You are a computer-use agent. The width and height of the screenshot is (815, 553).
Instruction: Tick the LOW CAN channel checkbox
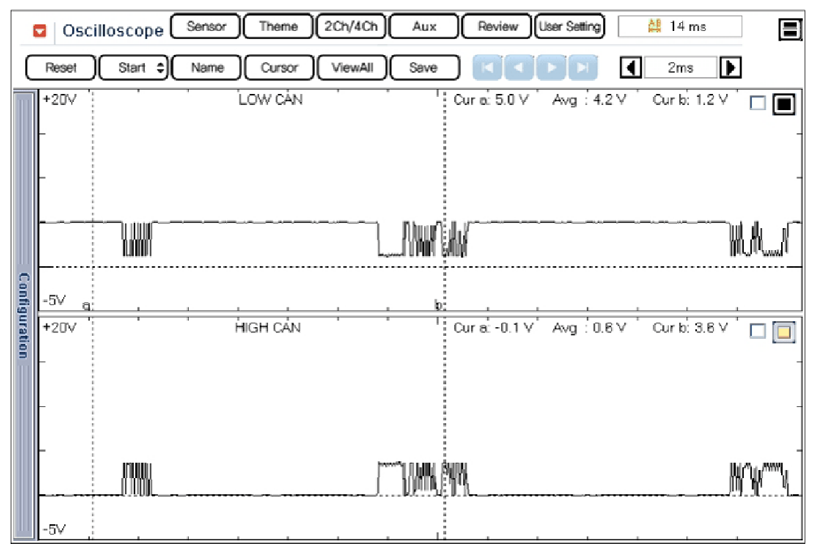[758, 105]
